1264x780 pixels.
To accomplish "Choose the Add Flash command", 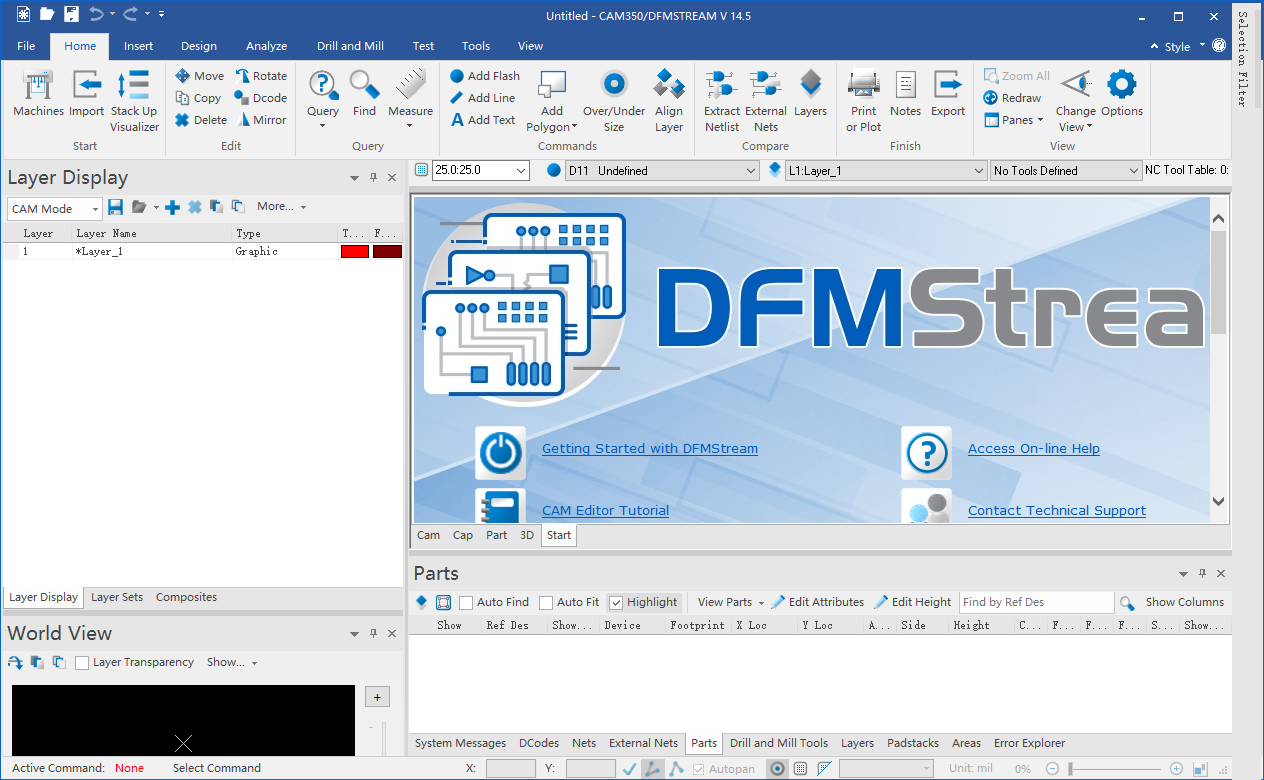I will [x=485, y=76].
